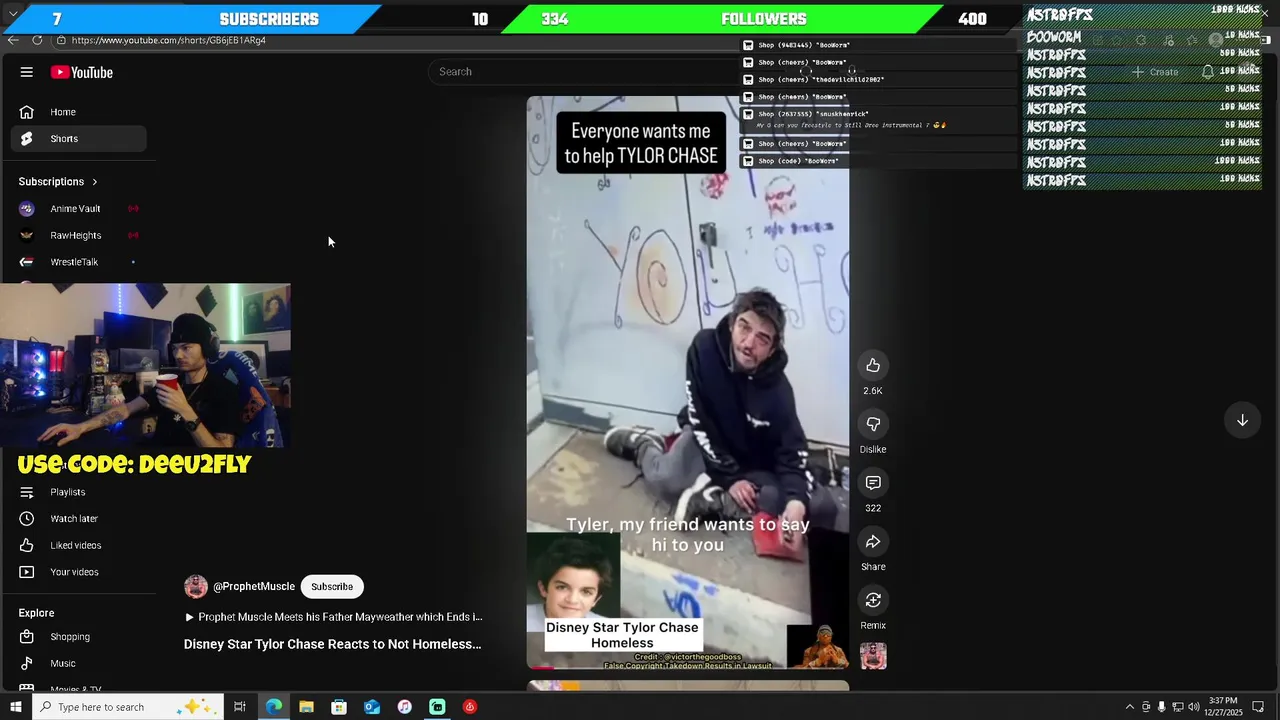Open RawHeights subscription channel
Viewport: 1280px width, 720px height.
coord(78,235)
